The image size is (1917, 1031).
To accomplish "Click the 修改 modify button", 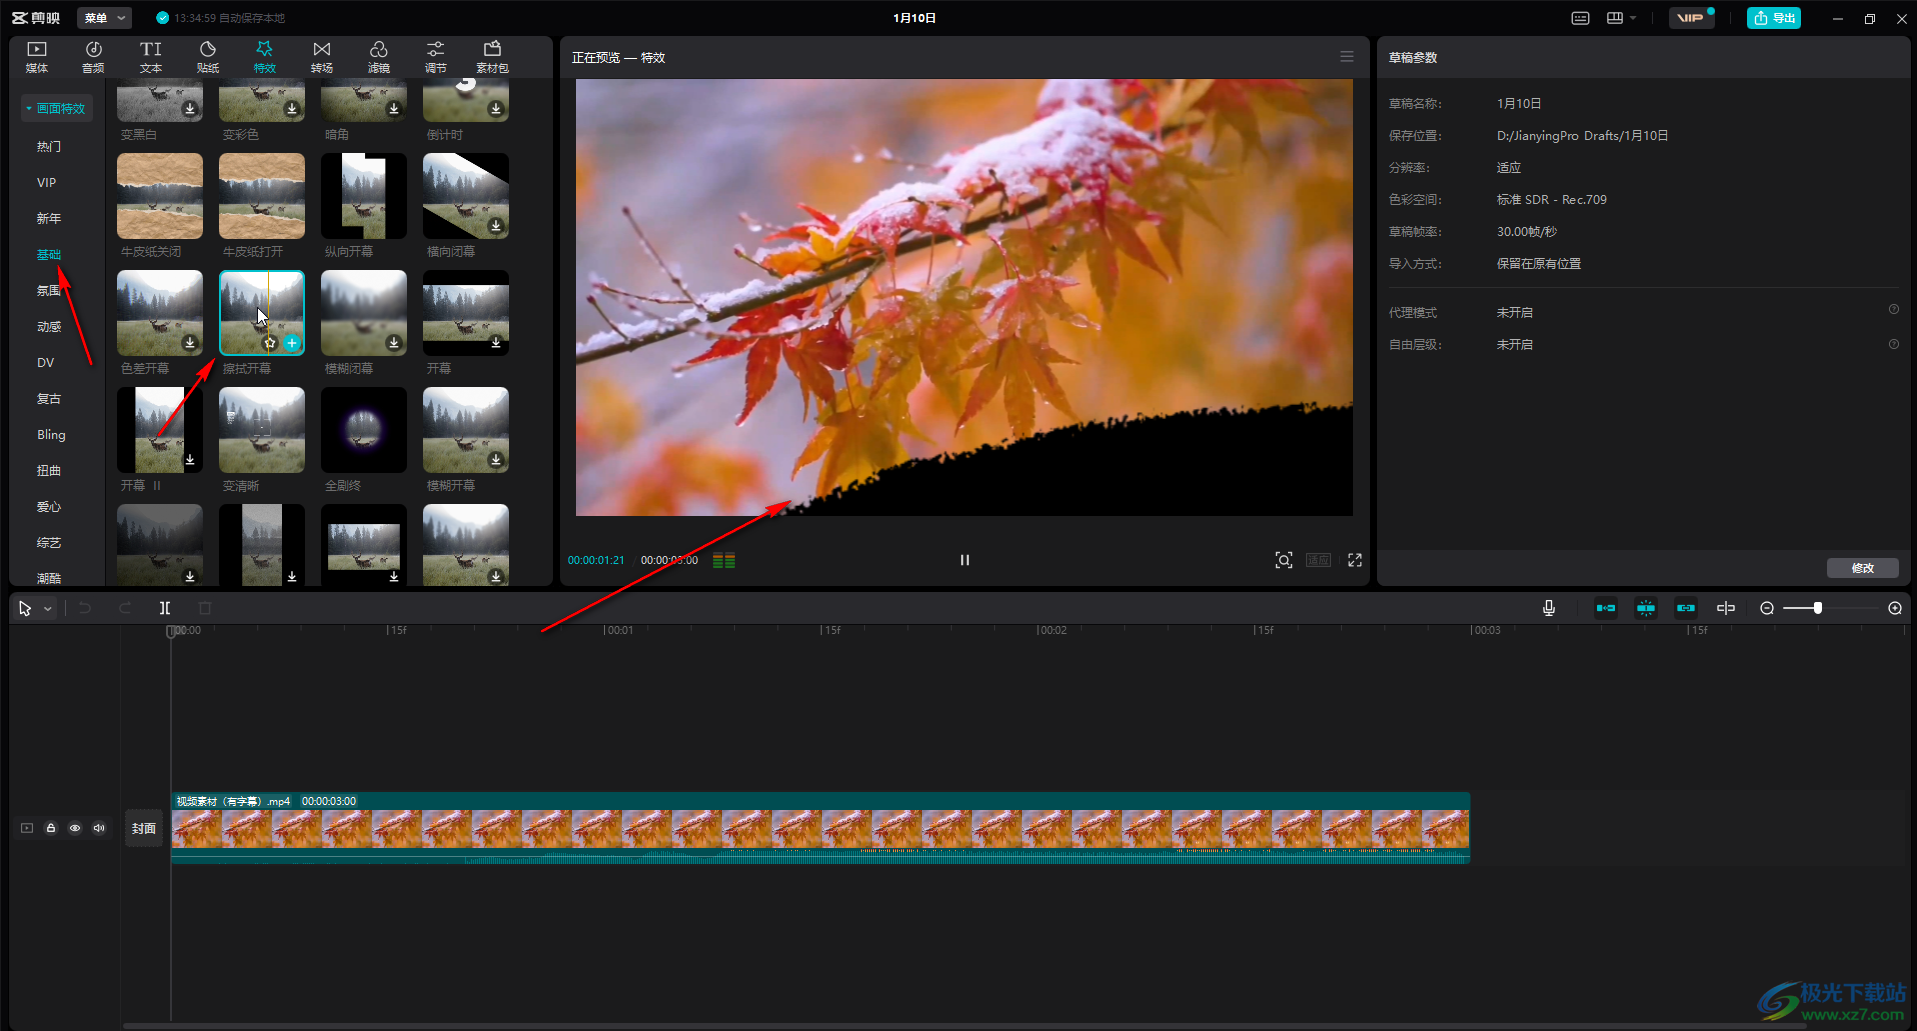I will [1863, 568].
